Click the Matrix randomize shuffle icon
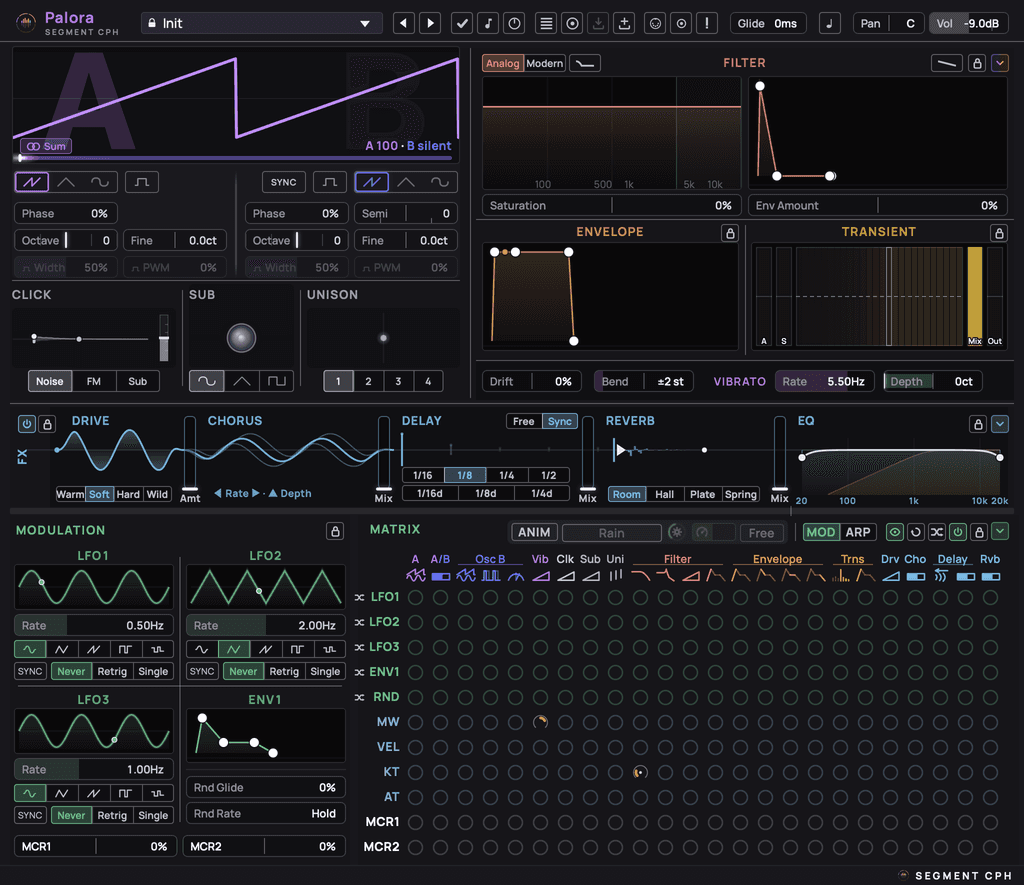 (x=936, y=532)
